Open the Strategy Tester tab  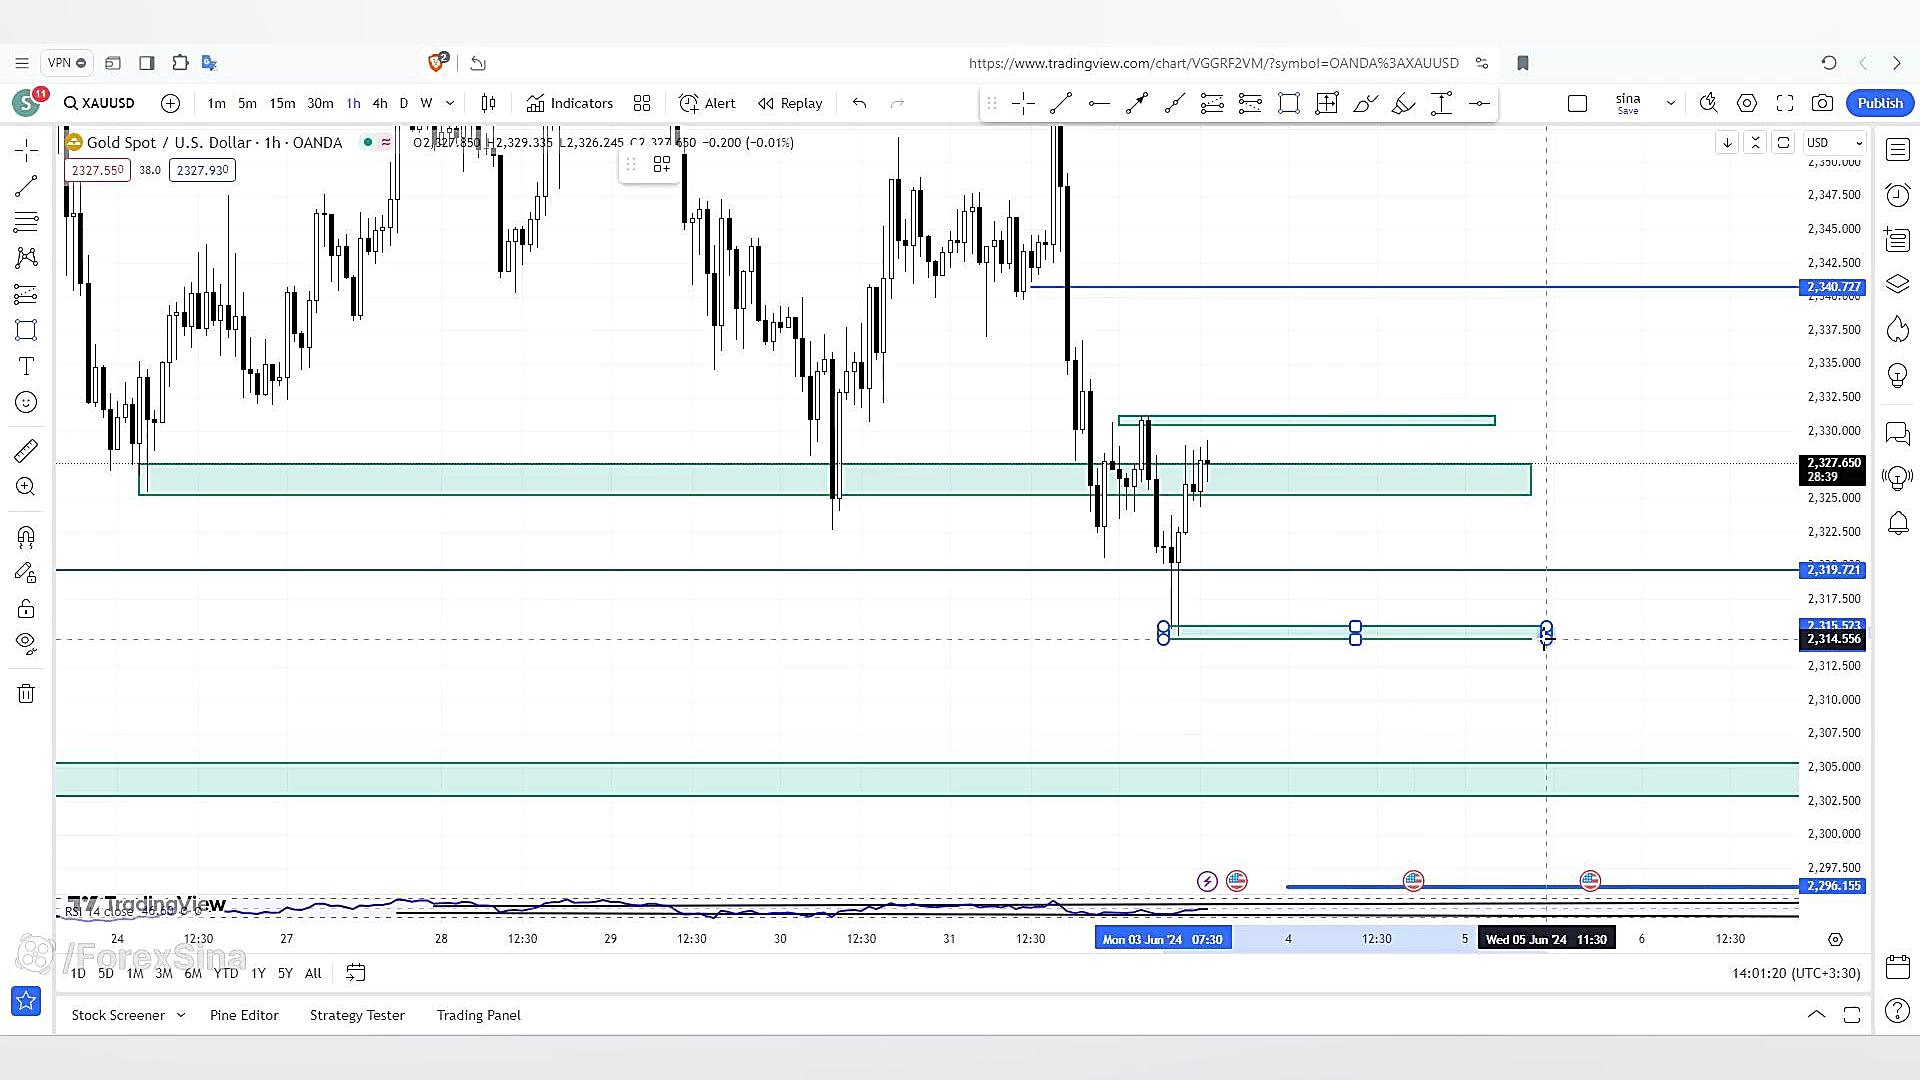[x=357, y=1015]
